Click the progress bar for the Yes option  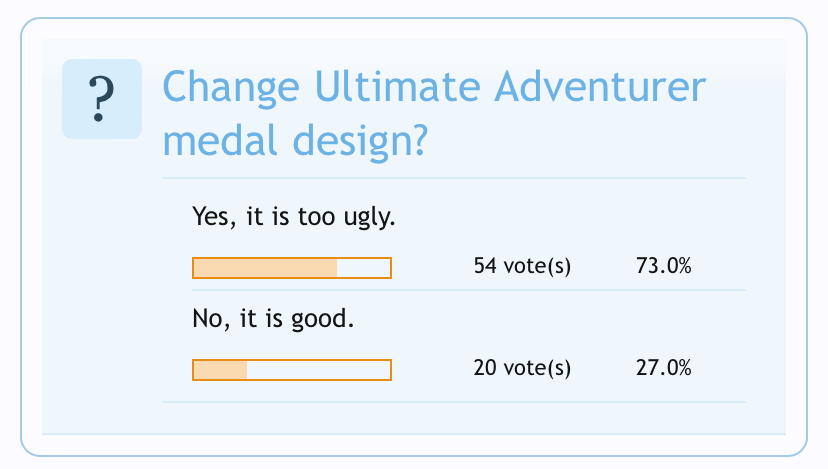coord(291,268)
